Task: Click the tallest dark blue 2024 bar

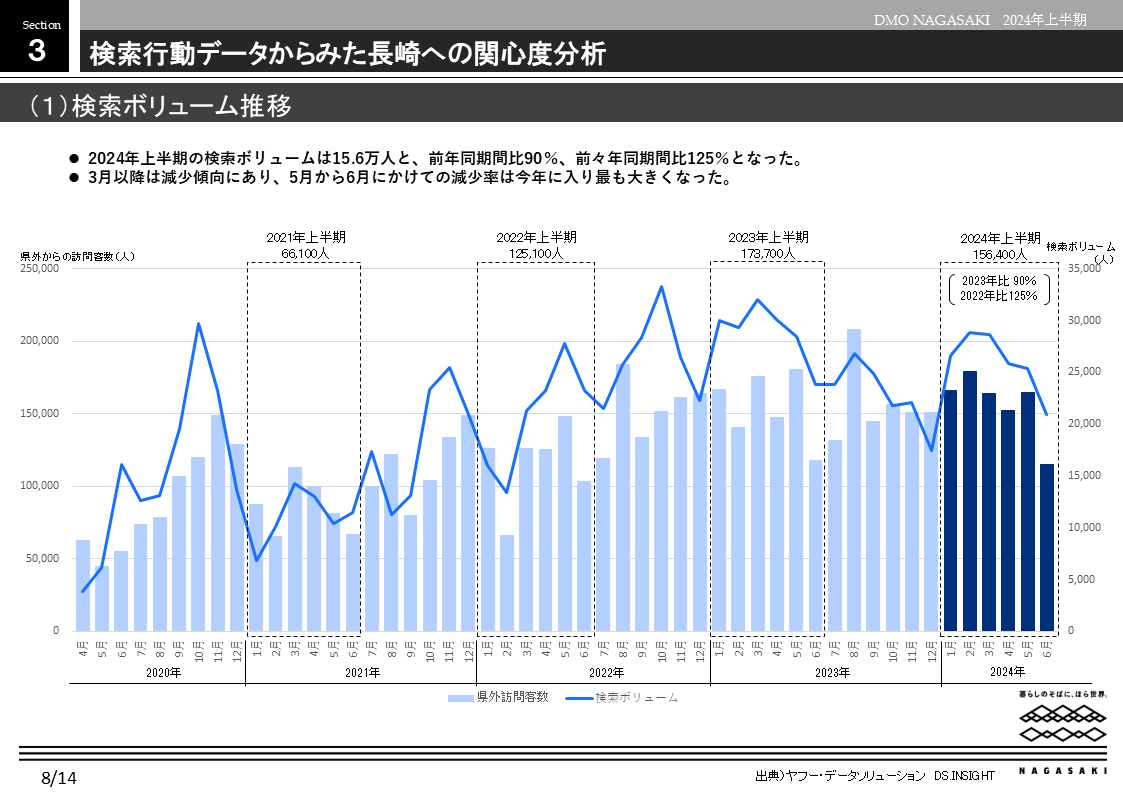Action: coord(970,501)
